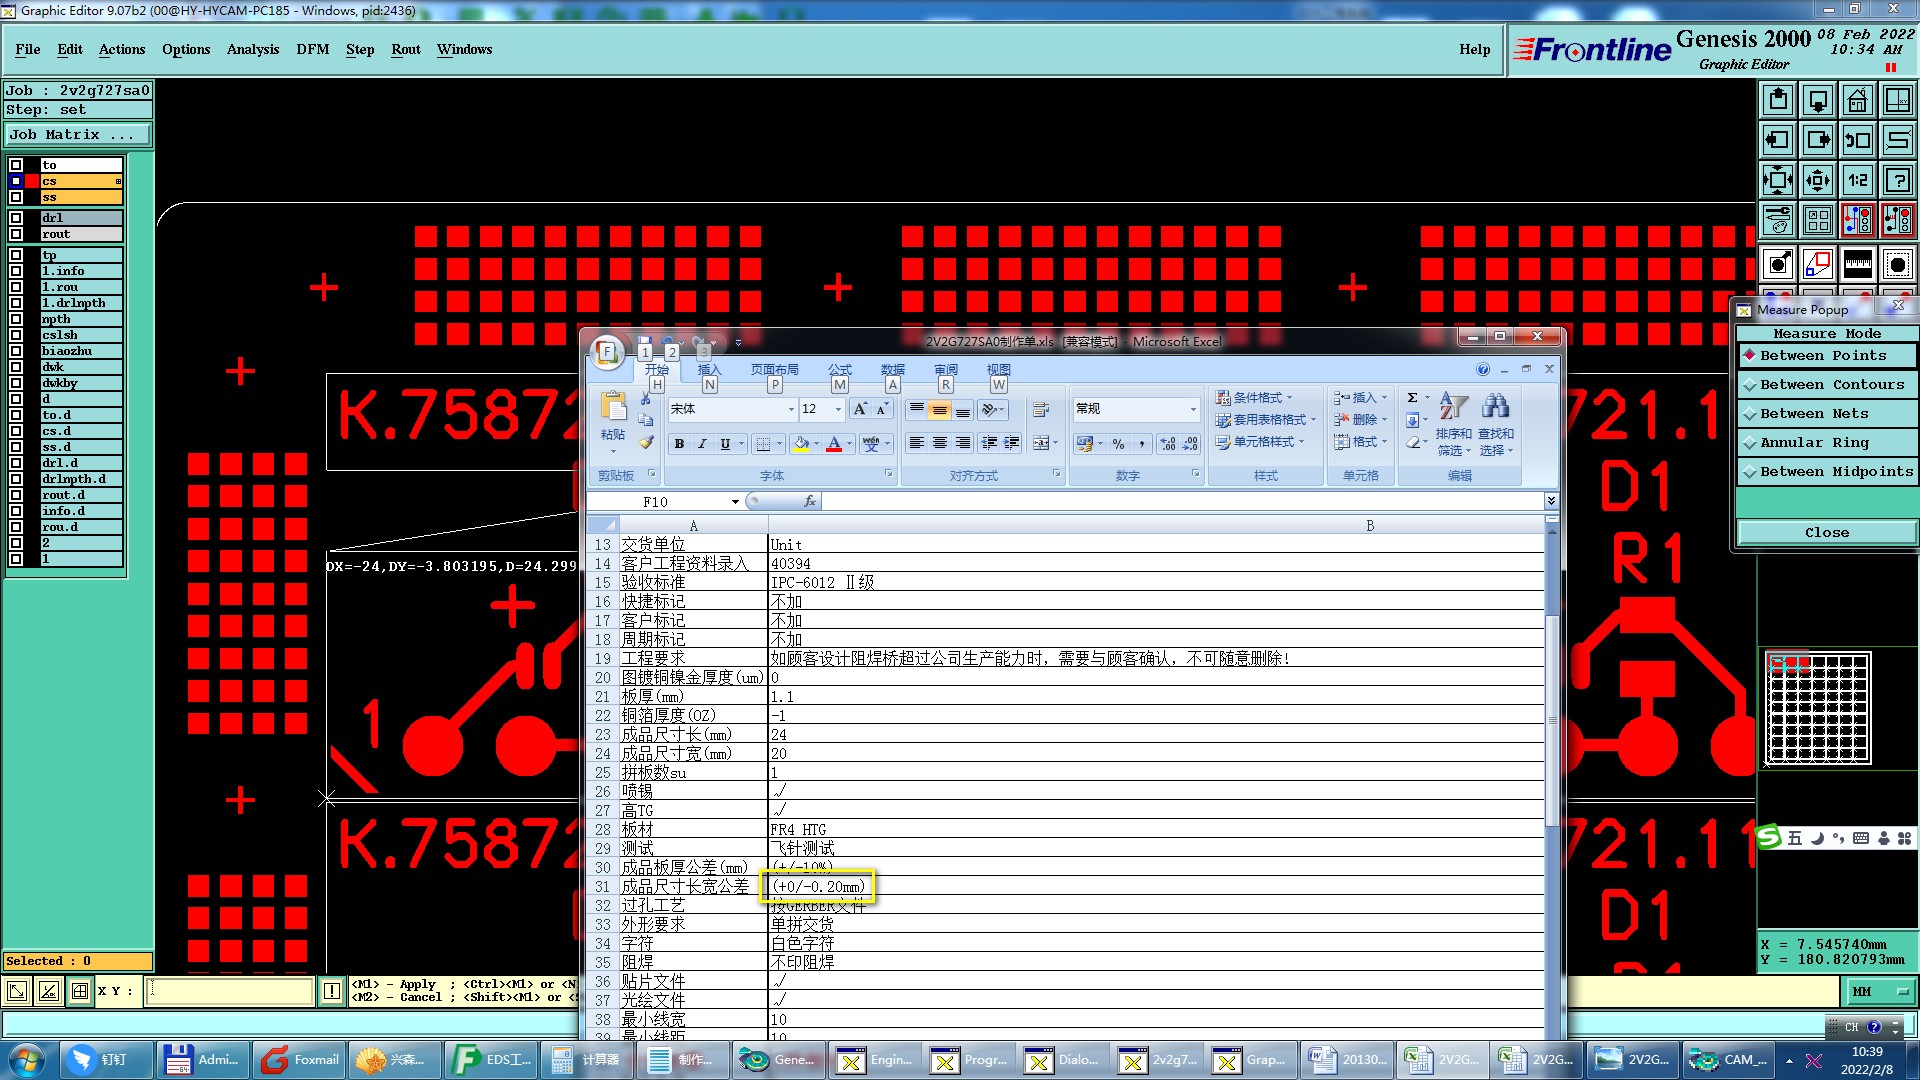Image resolution: width=1920 pixels, height=1080 pixels.
Task: Select the Between Nets measure mode
Action: pos(1827,414)
